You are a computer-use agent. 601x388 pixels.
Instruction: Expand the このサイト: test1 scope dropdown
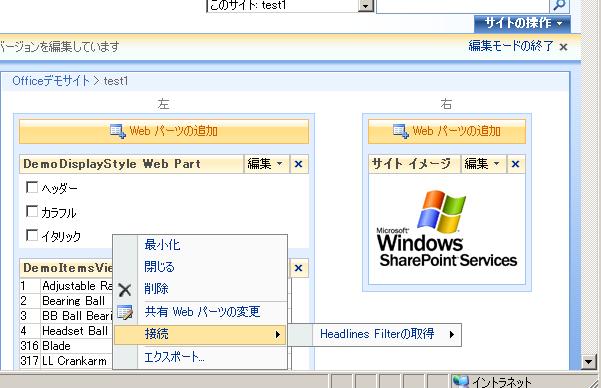[x=366, y=6]
